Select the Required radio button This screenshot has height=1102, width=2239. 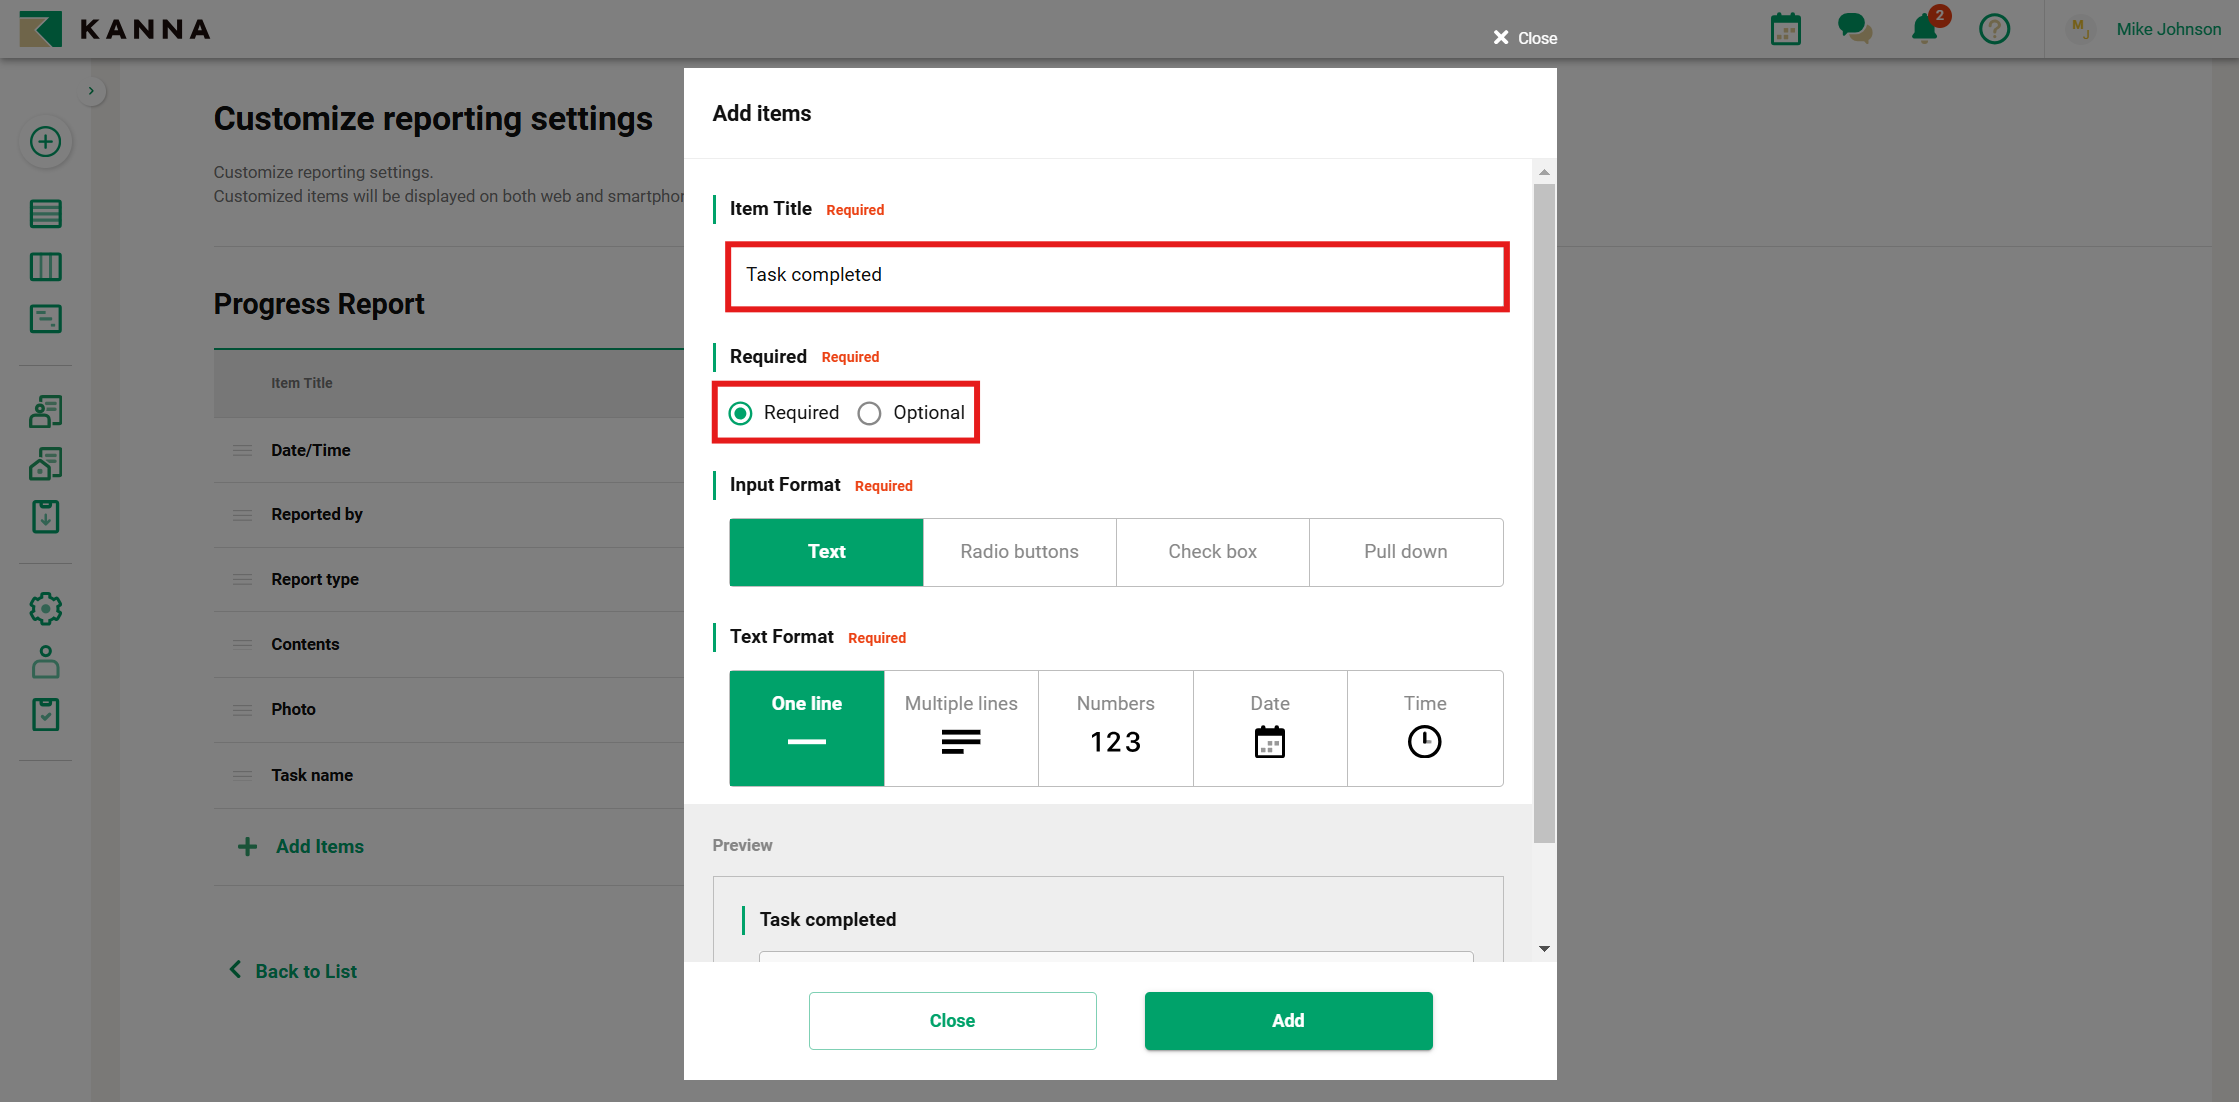pyautogui.click(x=741, y=413)
